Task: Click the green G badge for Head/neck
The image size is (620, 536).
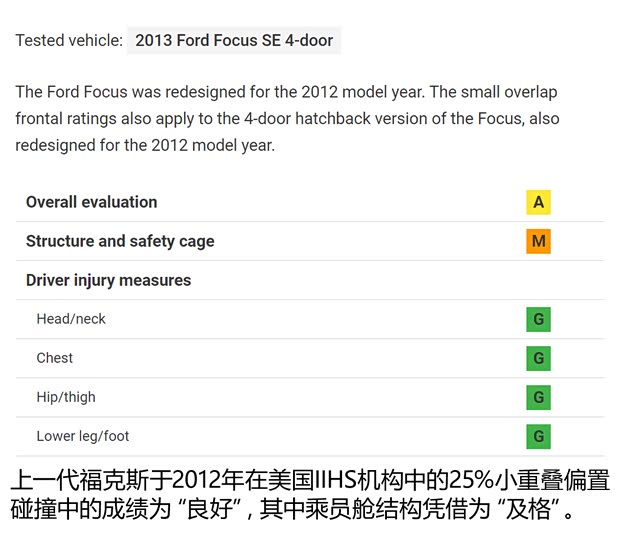Action: click(x=538, y=320)
